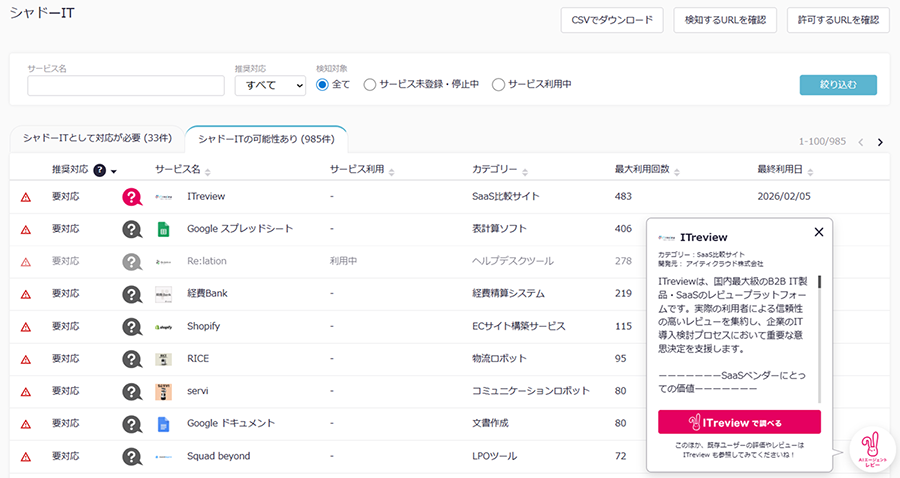Sort by 最終利用日 column header
Viewport: 900px width, 478px height.
click(x=788, y=170)
